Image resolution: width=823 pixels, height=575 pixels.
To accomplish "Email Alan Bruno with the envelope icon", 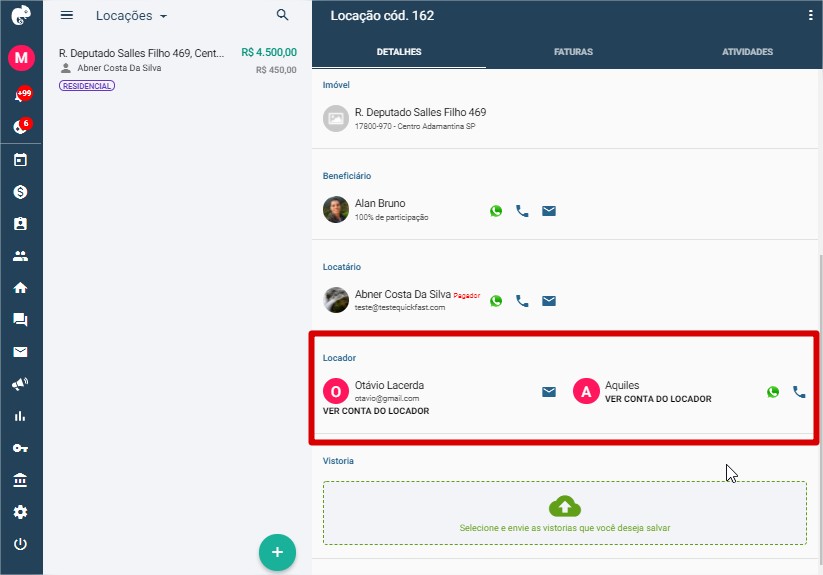I will (549, 211).
